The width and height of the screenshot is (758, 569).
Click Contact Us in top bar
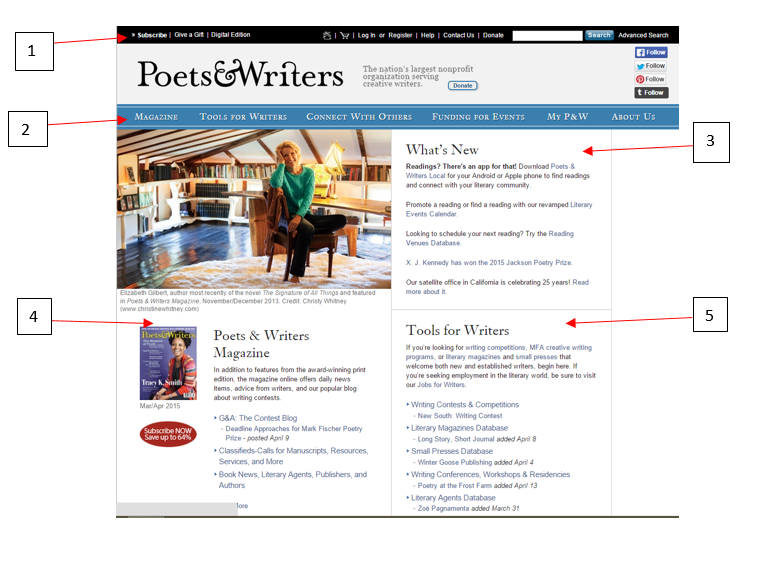coord(458,35)
